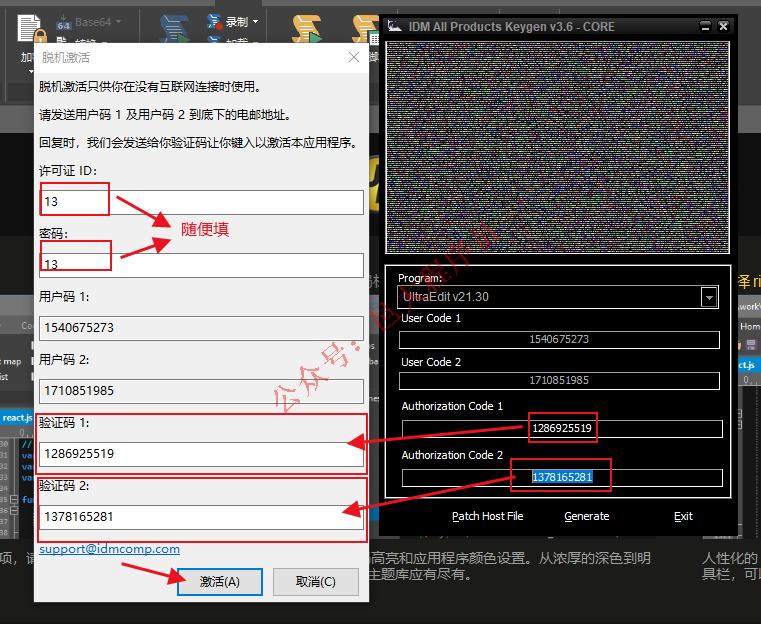Click the file tab ending in 'ct.js' behind the keygen
The image size is (761, 624).
pos(747,365)
